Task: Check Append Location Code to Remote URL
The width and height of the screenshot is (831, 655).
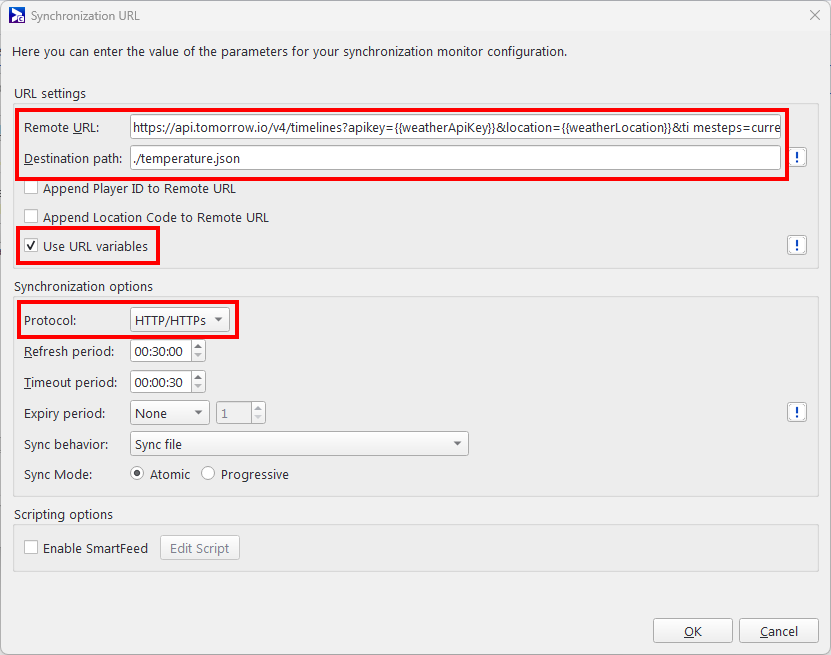Action: pos(32,217)
